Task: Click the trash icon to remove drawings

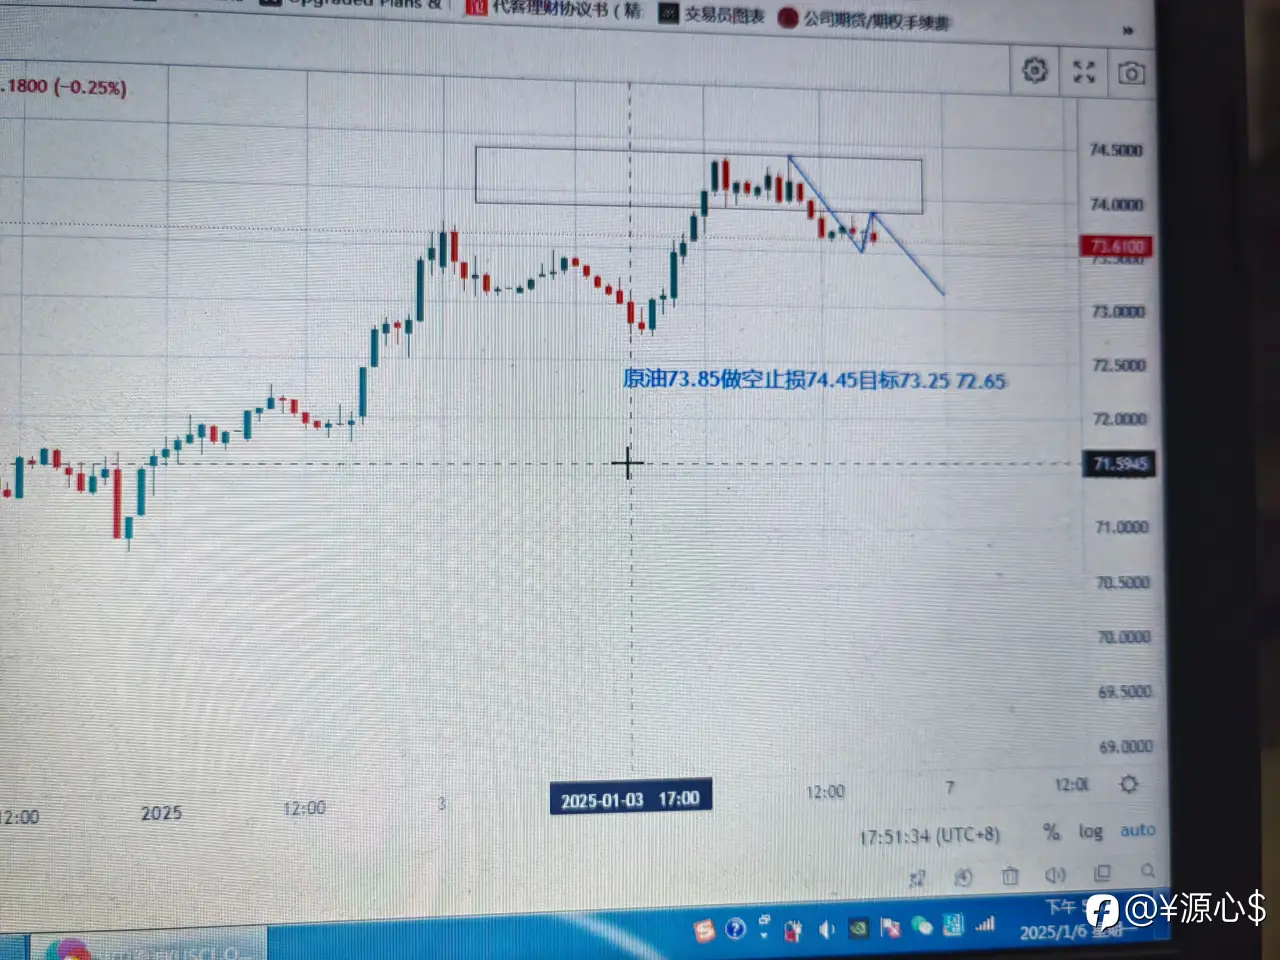Action: 1010,876
